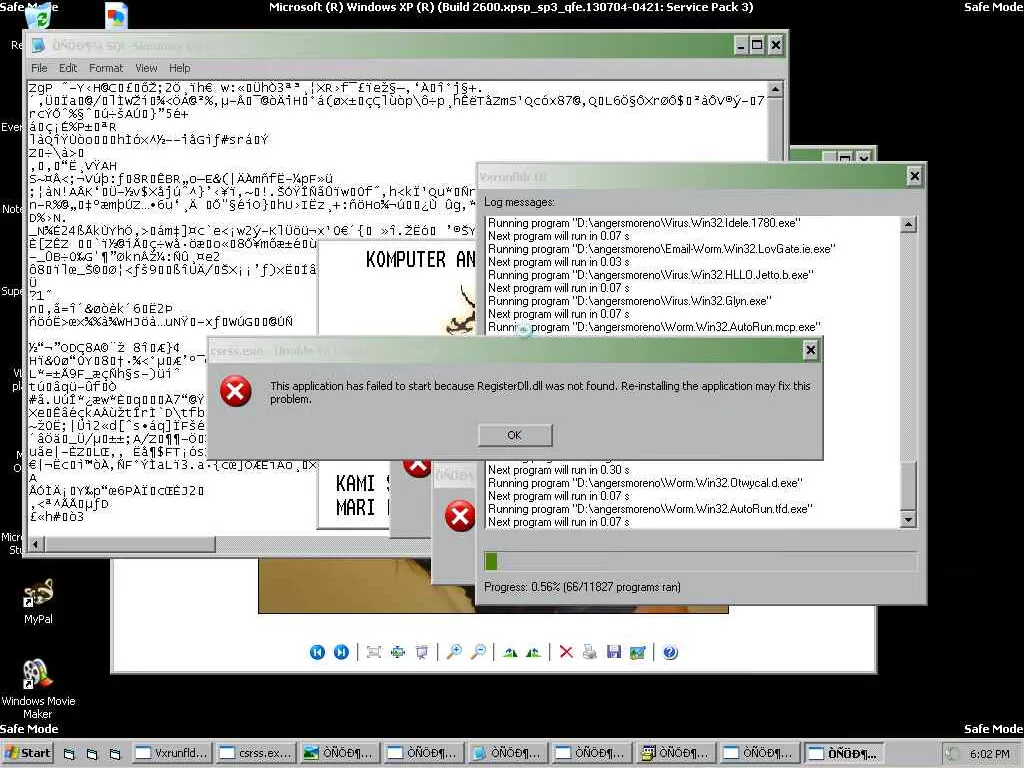Click 'Next program will run in 0.30 s'
Viewport: 1024px width, 768px height.
[x=559, y=470]
